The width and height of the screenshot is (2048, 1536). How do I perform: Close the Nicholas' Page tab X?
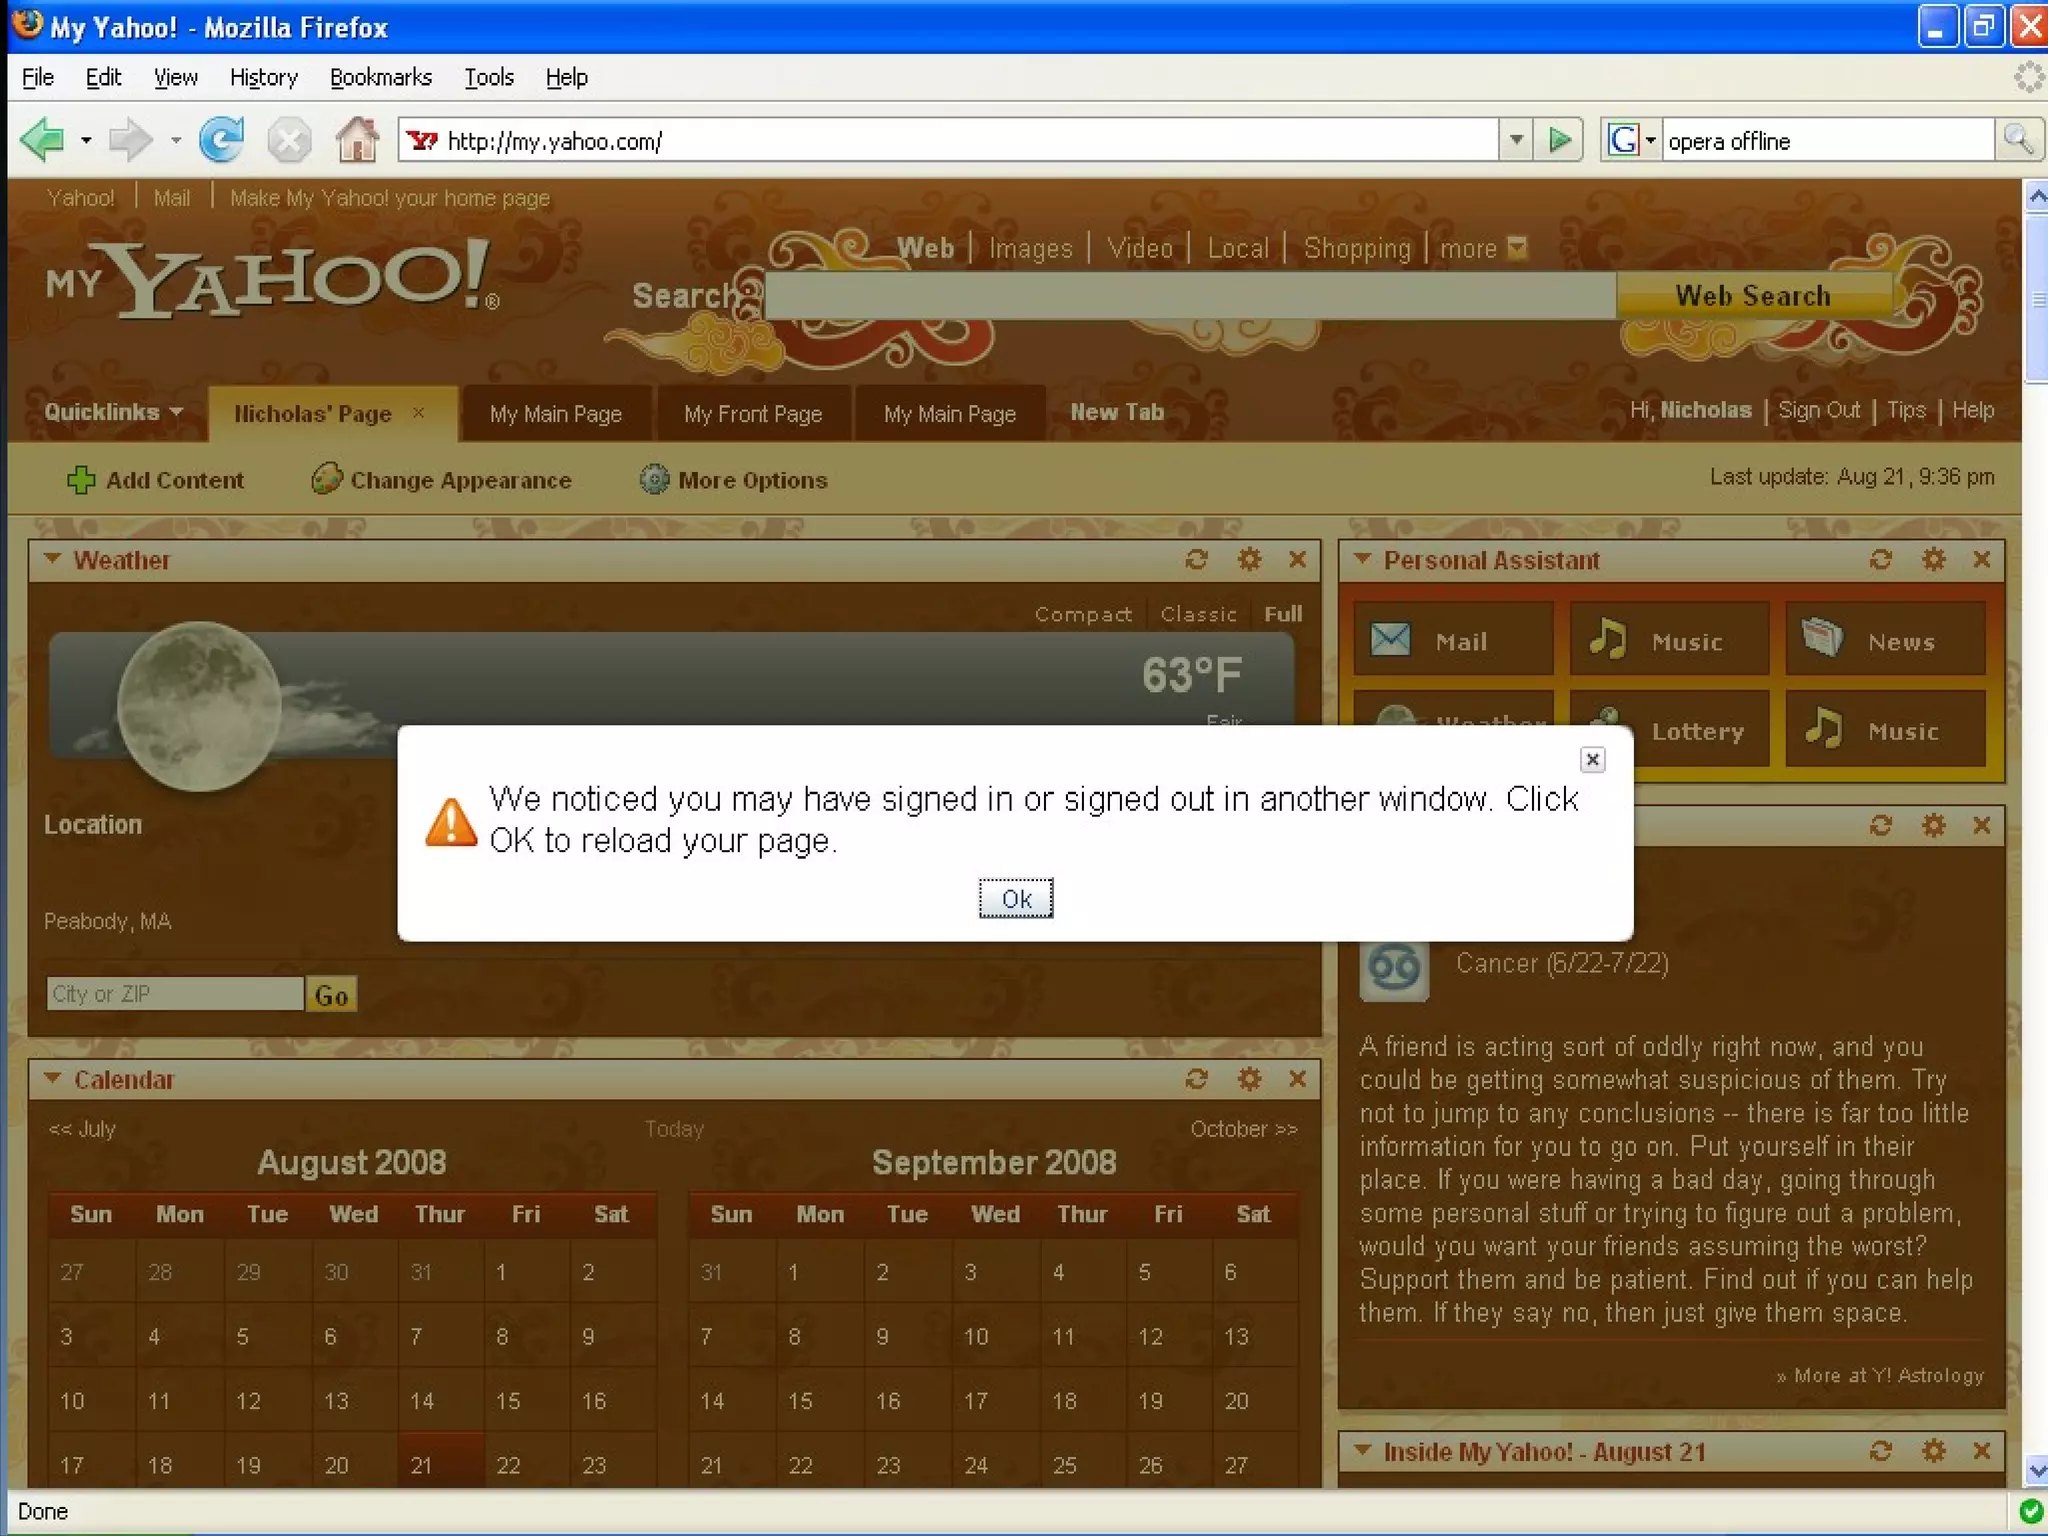pos(419,412)
